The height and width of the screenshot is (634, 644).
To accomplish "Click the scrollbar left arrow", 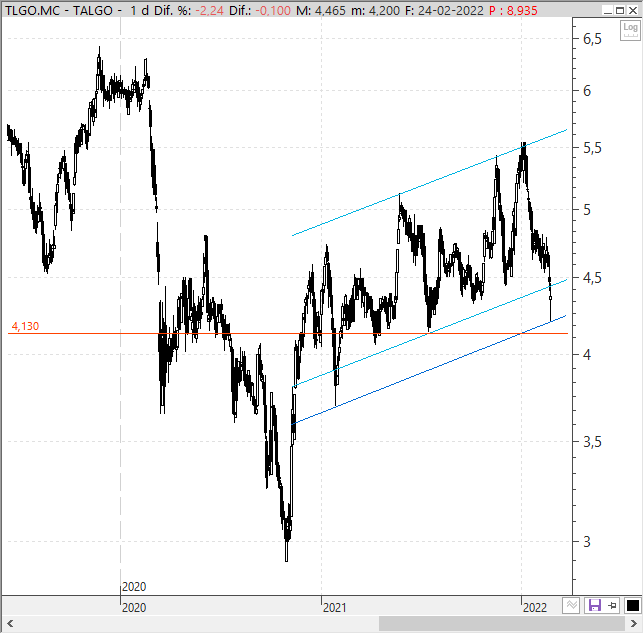I will pyautogui.click(x=10, y=624).
